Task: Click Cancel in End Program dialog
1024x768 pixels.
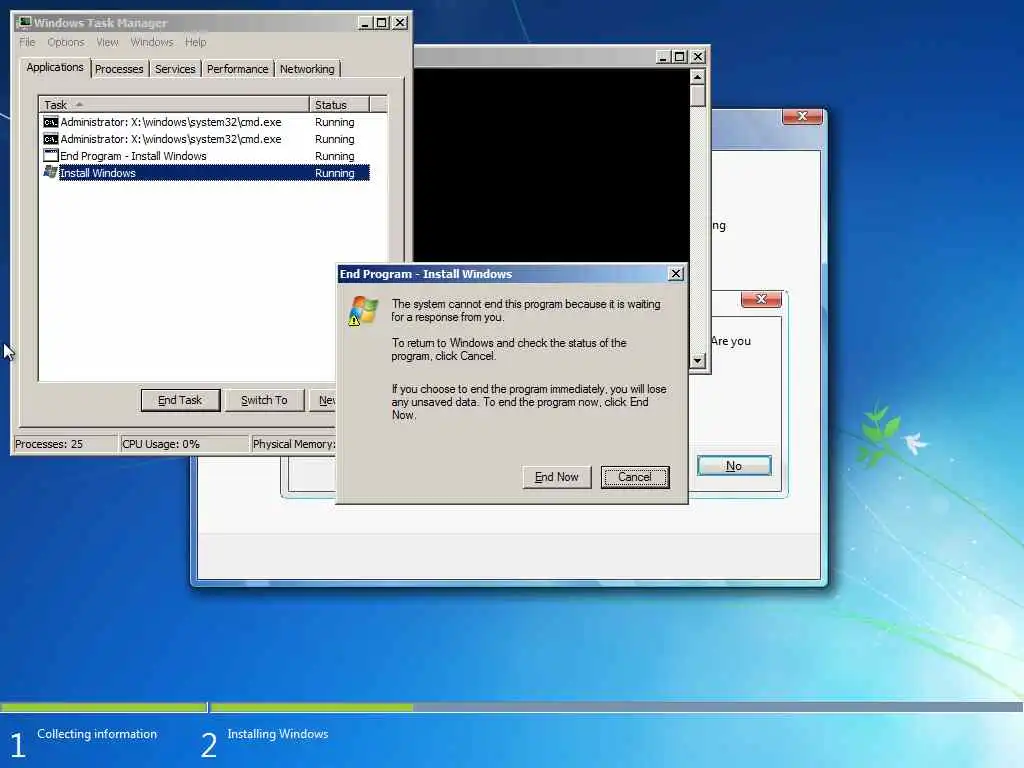Action: [x=635, y=477]
